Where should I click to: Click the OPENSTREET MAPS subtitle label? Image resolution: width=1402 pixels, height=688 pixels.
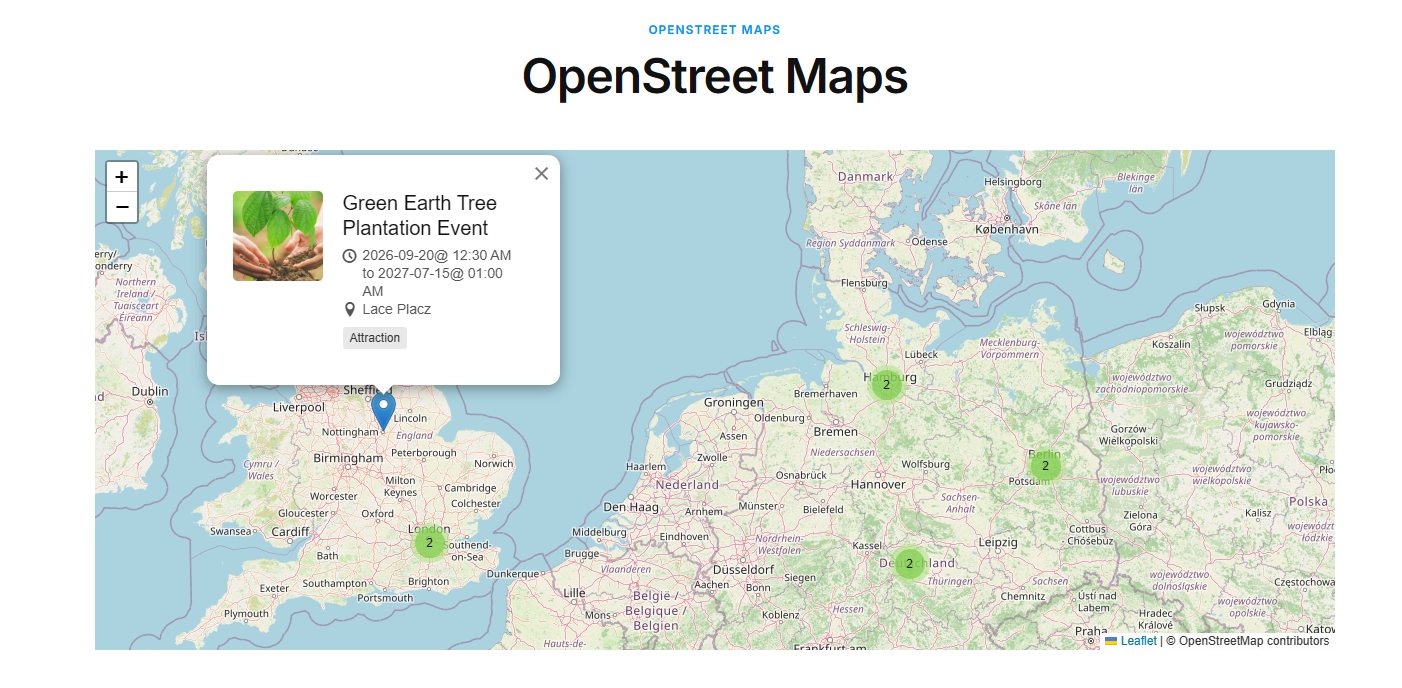pos(714,30)
